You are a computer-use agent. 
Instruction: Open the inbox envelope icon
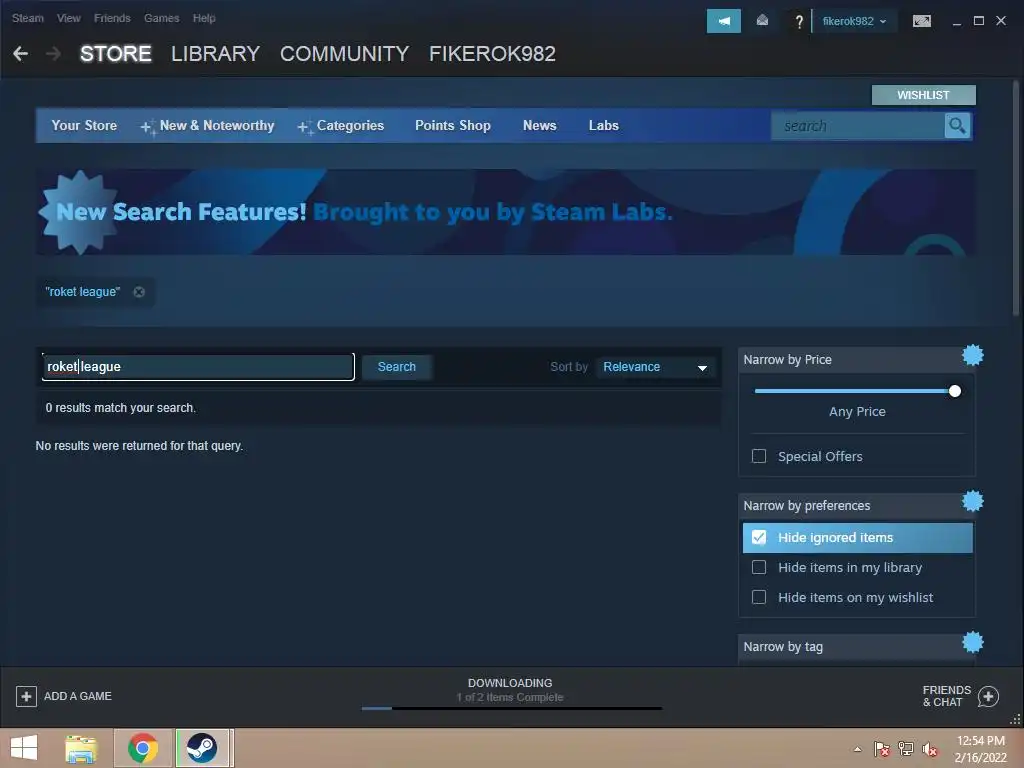coord(762,21)
